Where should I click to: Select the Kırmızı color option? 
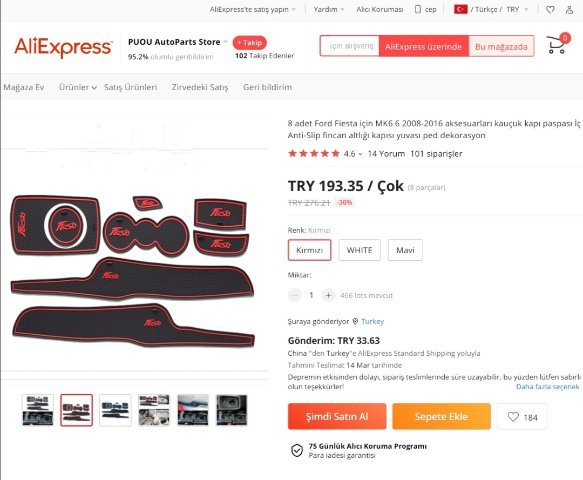tap(309, 250)
